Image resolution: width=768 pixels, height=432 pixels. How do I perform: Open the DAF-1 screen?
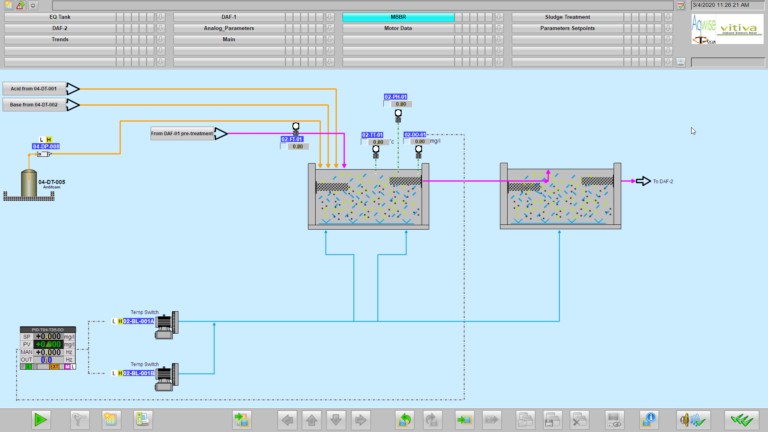[x=228, y=17]
